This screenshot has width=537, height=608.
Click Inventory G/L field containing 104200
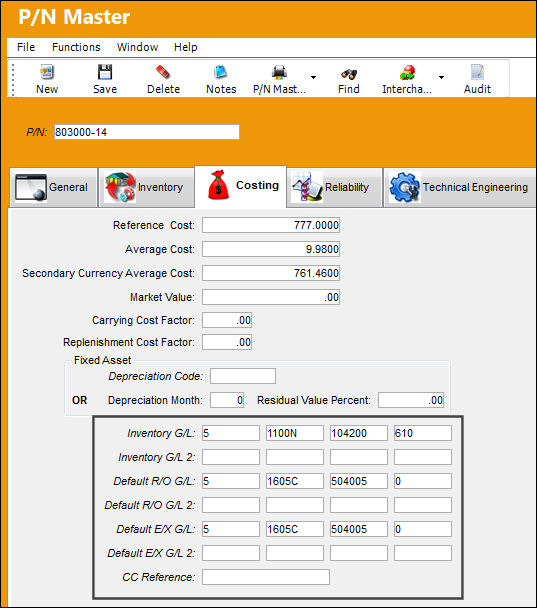coord(359,433)
